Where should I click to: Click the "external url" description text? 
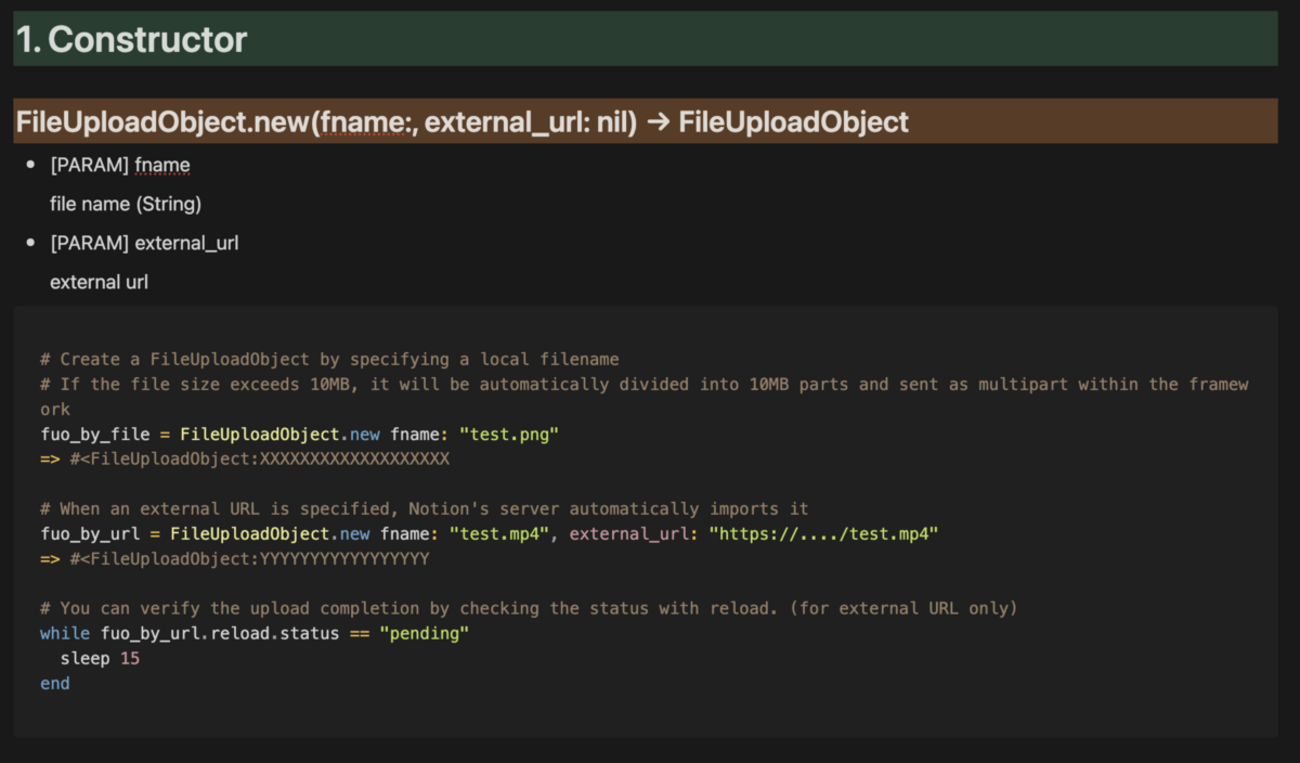tap(99, 282)
